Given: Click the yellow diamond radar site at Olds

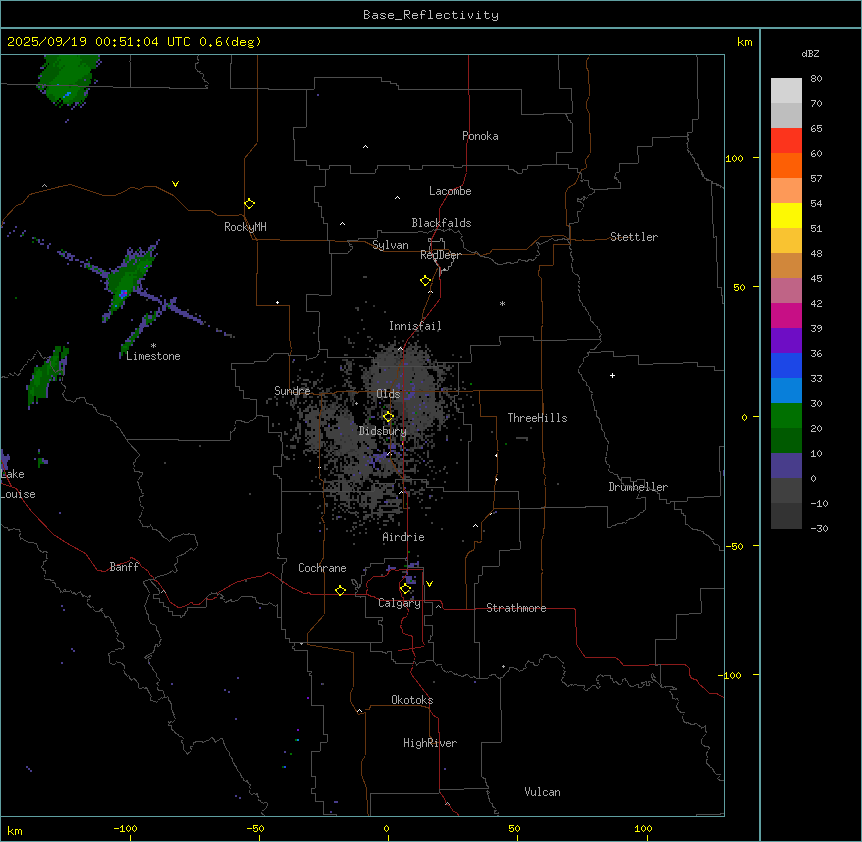Looking at the screenshot, I should point(389,416).
